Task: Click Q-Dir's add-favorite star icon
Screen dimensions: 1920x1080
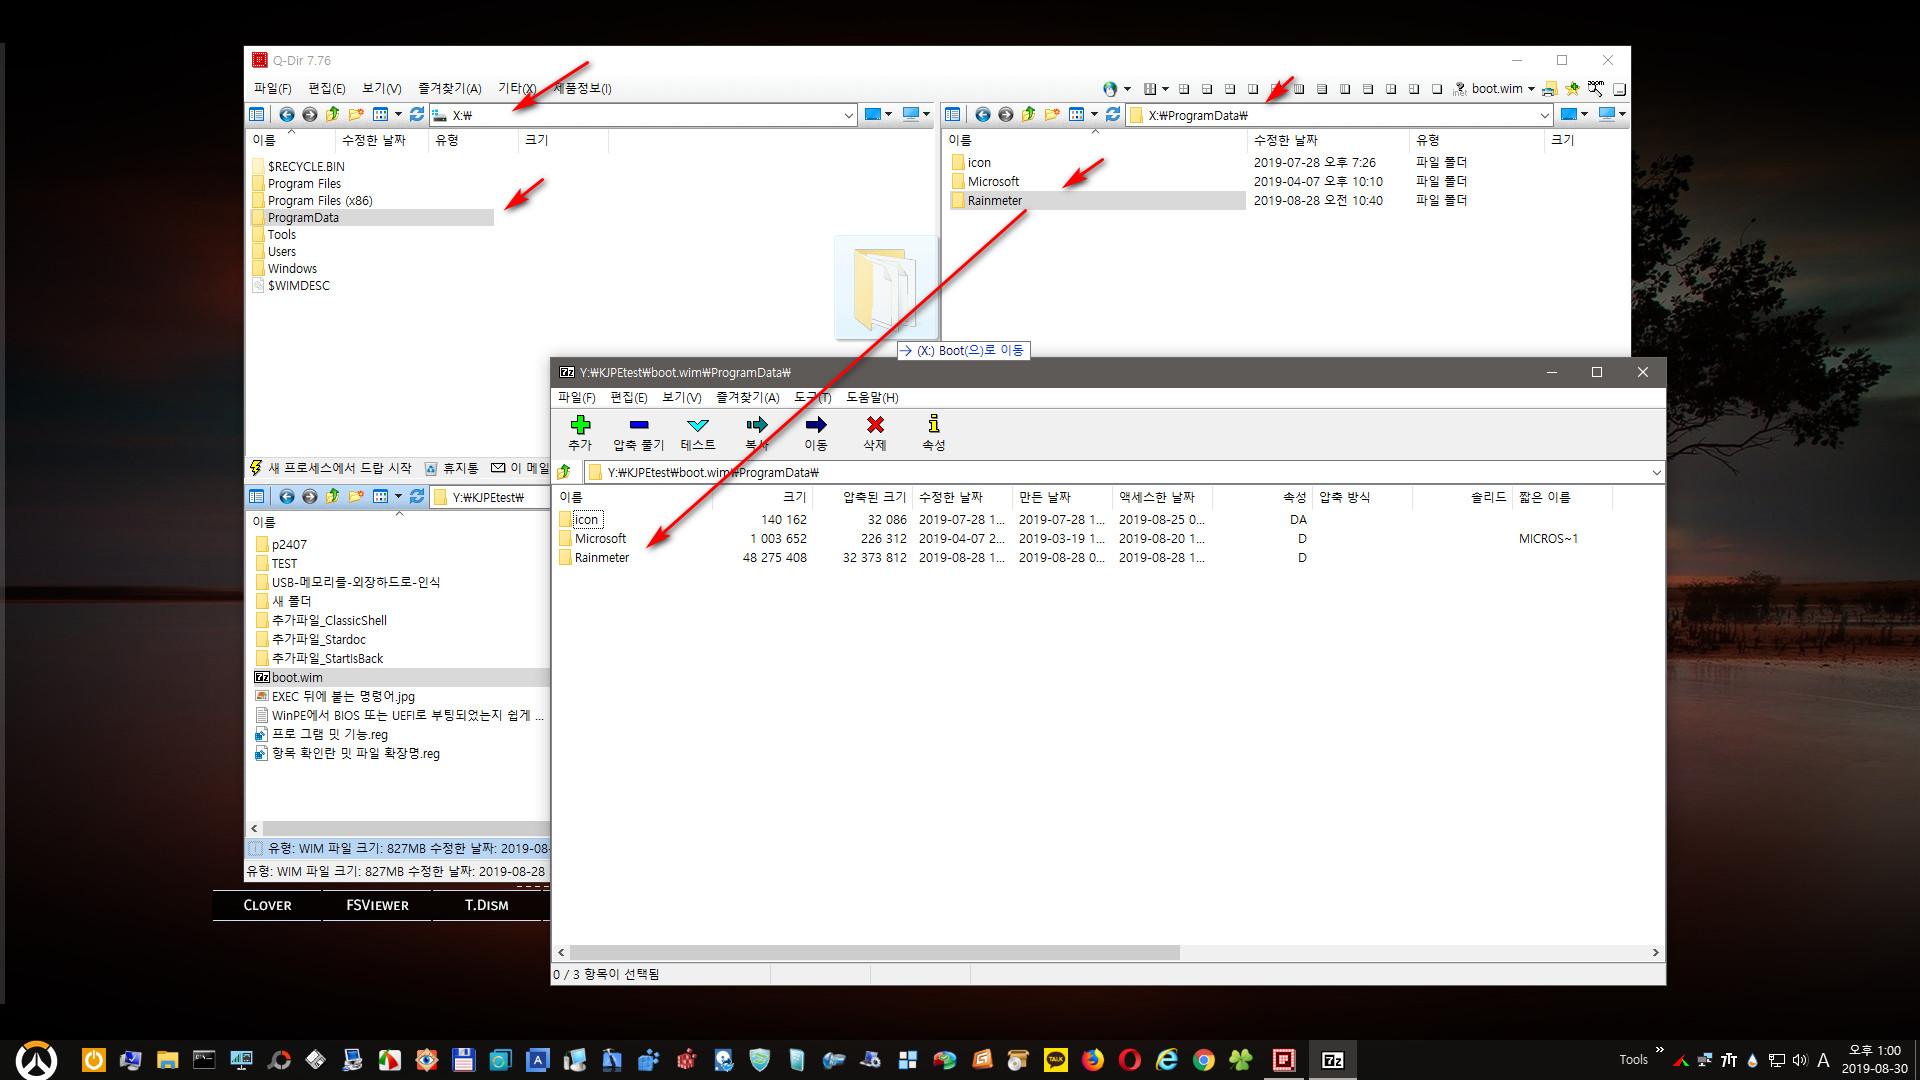Action: click(x=1572, y=89)
